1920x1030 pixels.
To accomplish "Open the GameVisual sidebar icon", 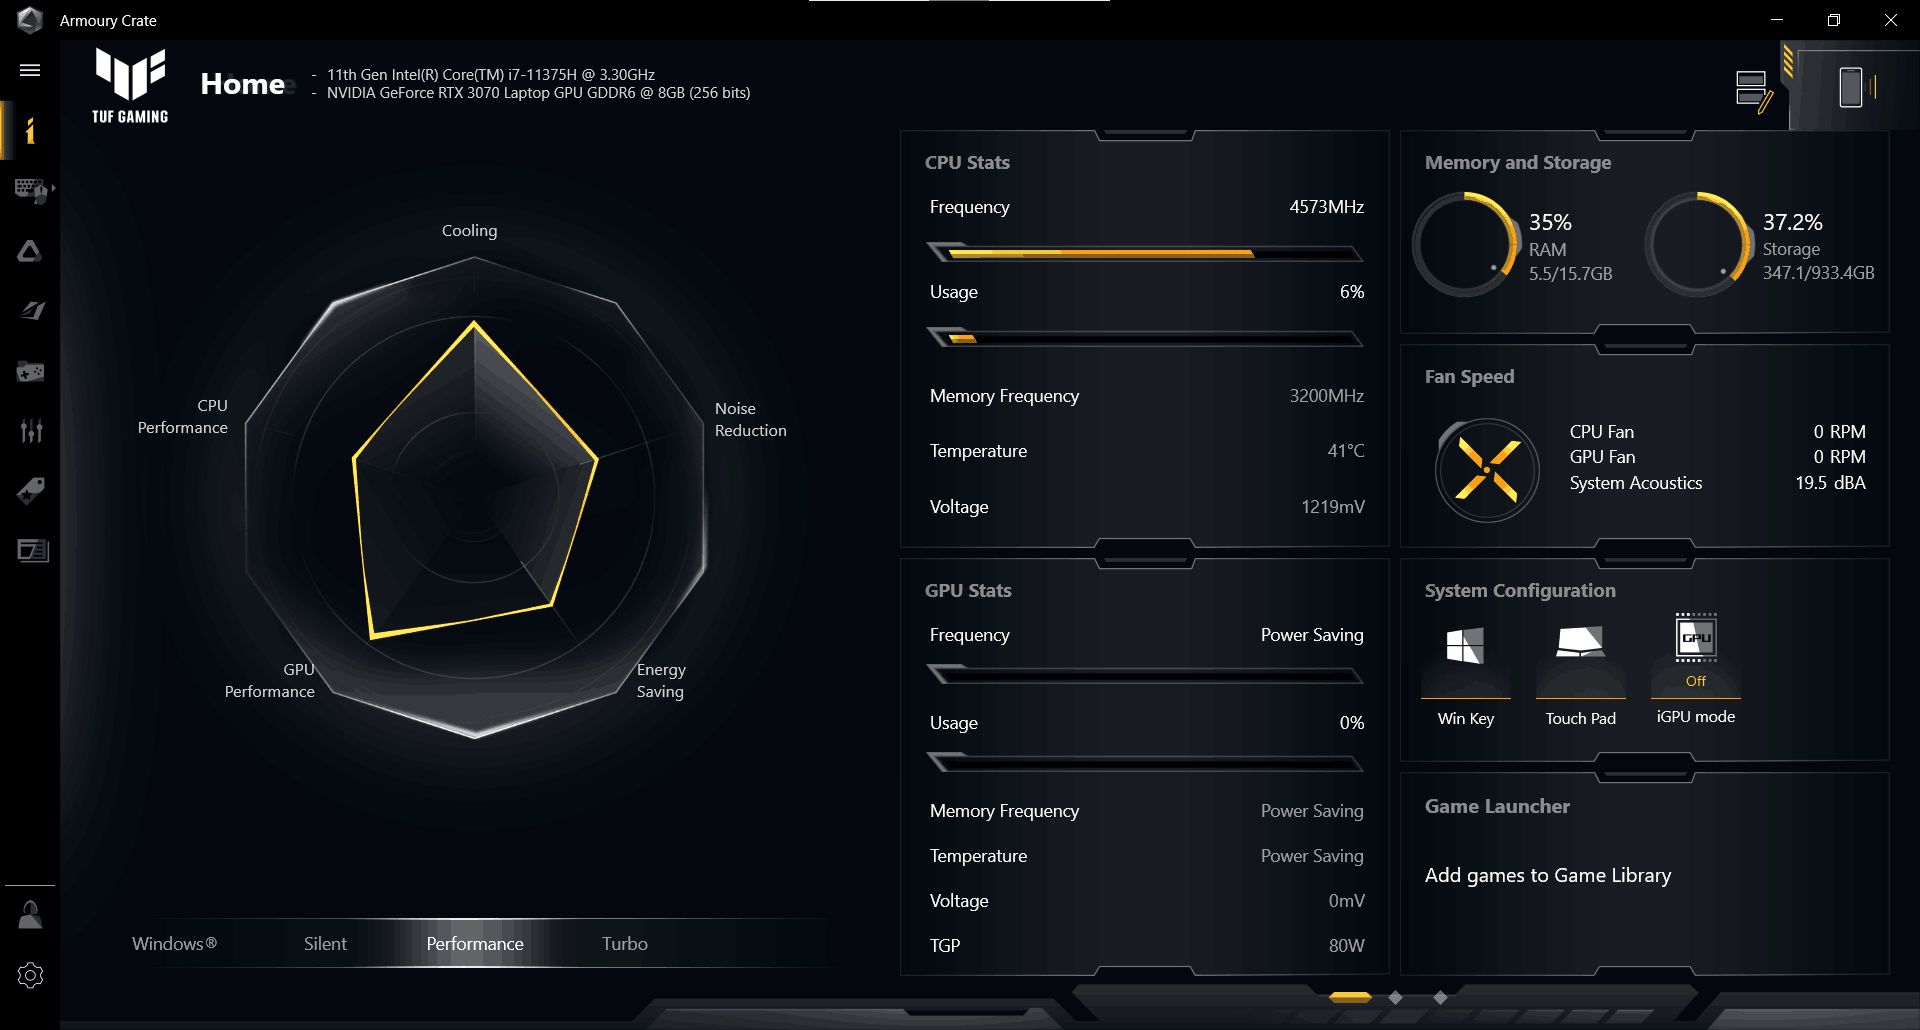I will tap(31, 311).
